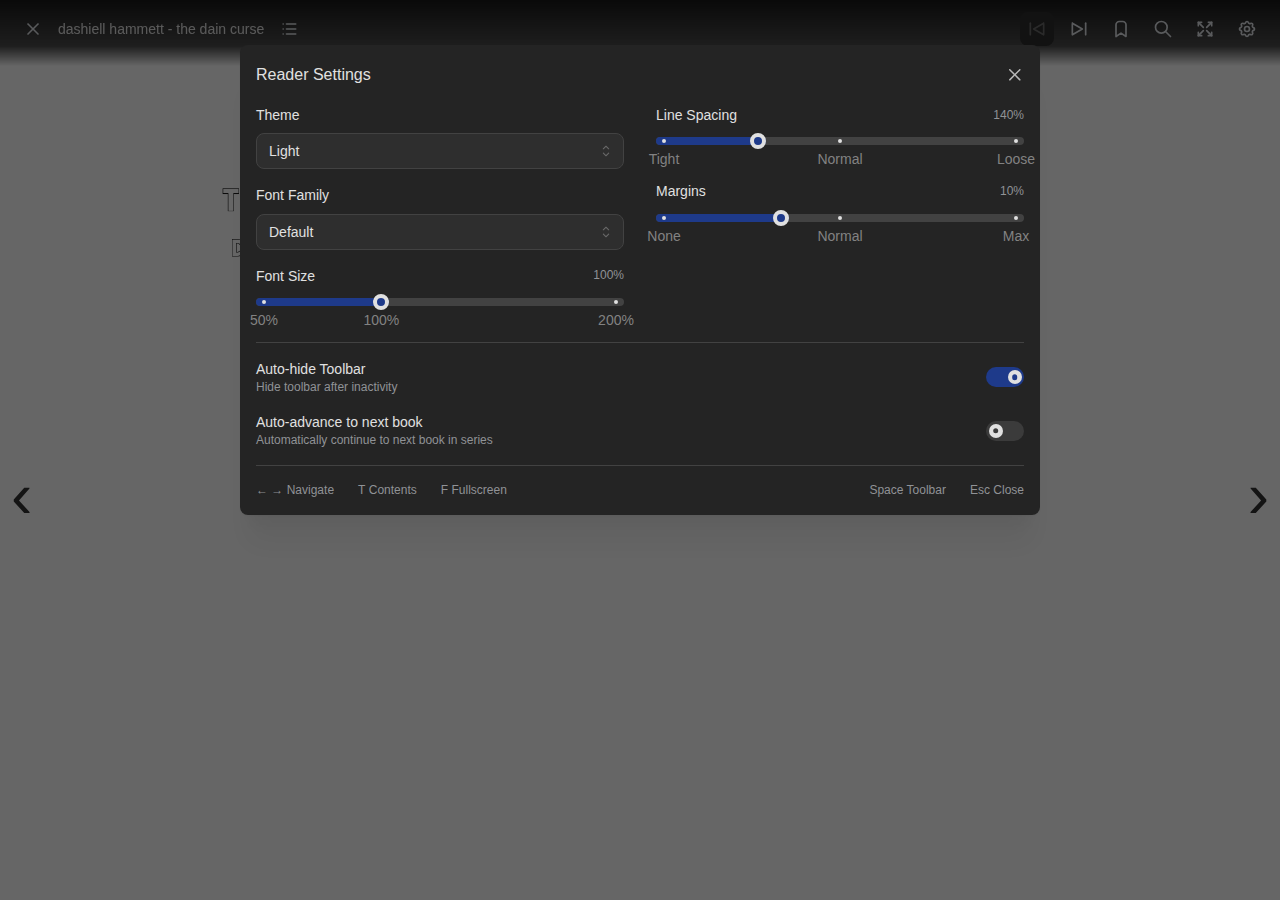The image size is (1280, 900).
Task: Turn off toolbar hiding after inactivity
Action: pos(1005,377)
